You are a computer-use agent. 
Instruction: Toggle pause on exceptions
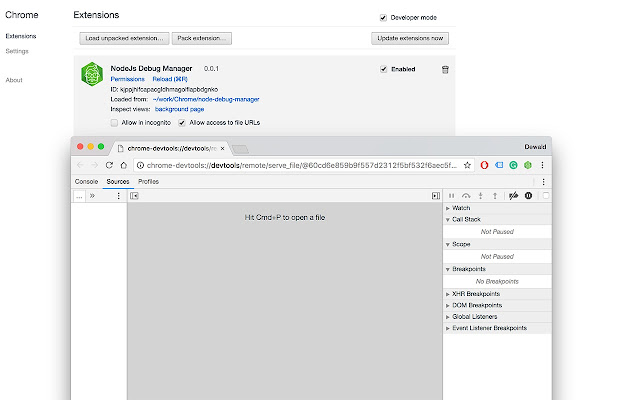point(528,196)
